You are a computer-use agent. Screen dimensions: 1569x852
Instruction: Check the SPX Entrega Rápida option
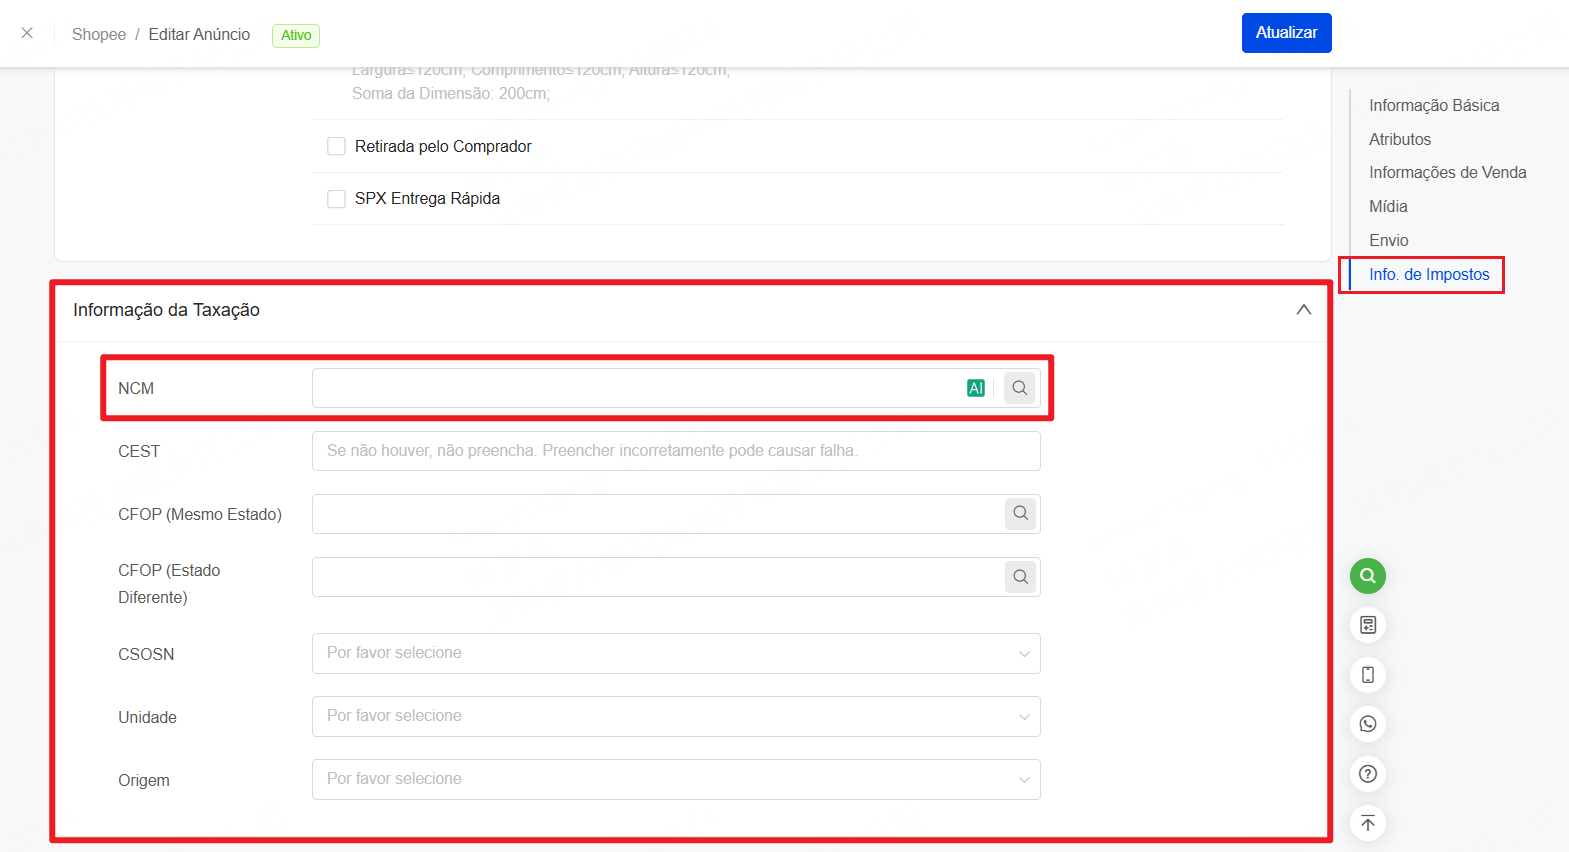tap(337, 199)
